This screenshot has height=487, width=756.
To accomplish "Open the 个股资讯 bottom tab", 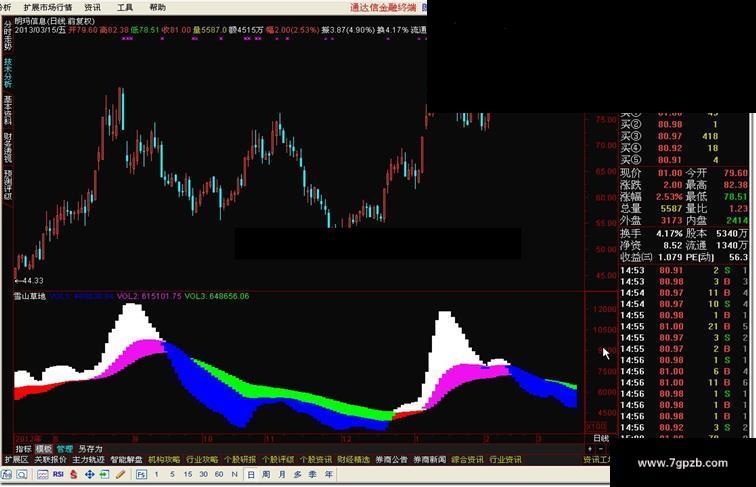I will pyautogui.click(x=316, y=460).
